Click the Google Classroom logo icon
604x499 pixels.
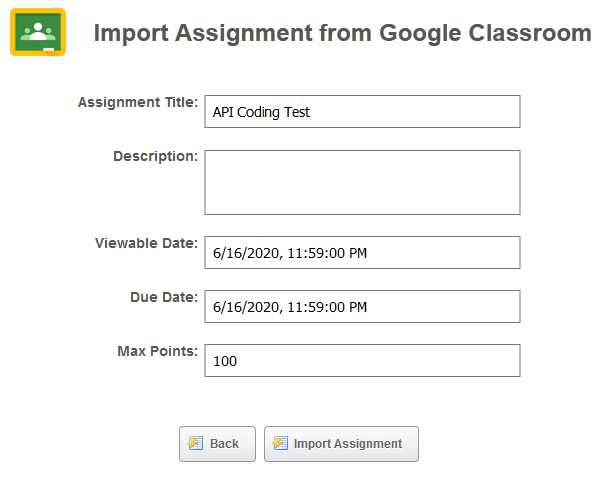point(38,32)
